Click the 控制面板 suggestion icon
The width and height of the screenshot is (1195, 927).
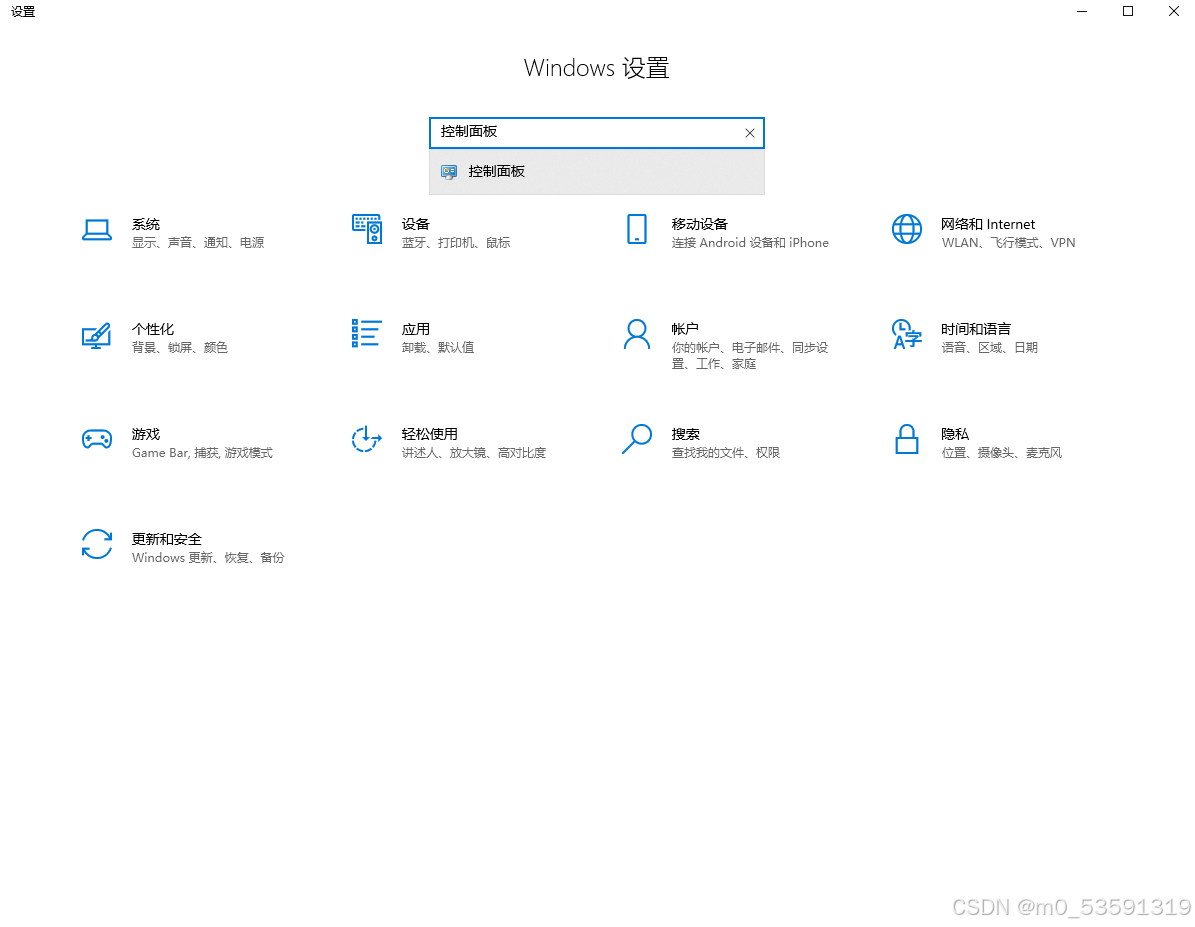tap(449, 172)
